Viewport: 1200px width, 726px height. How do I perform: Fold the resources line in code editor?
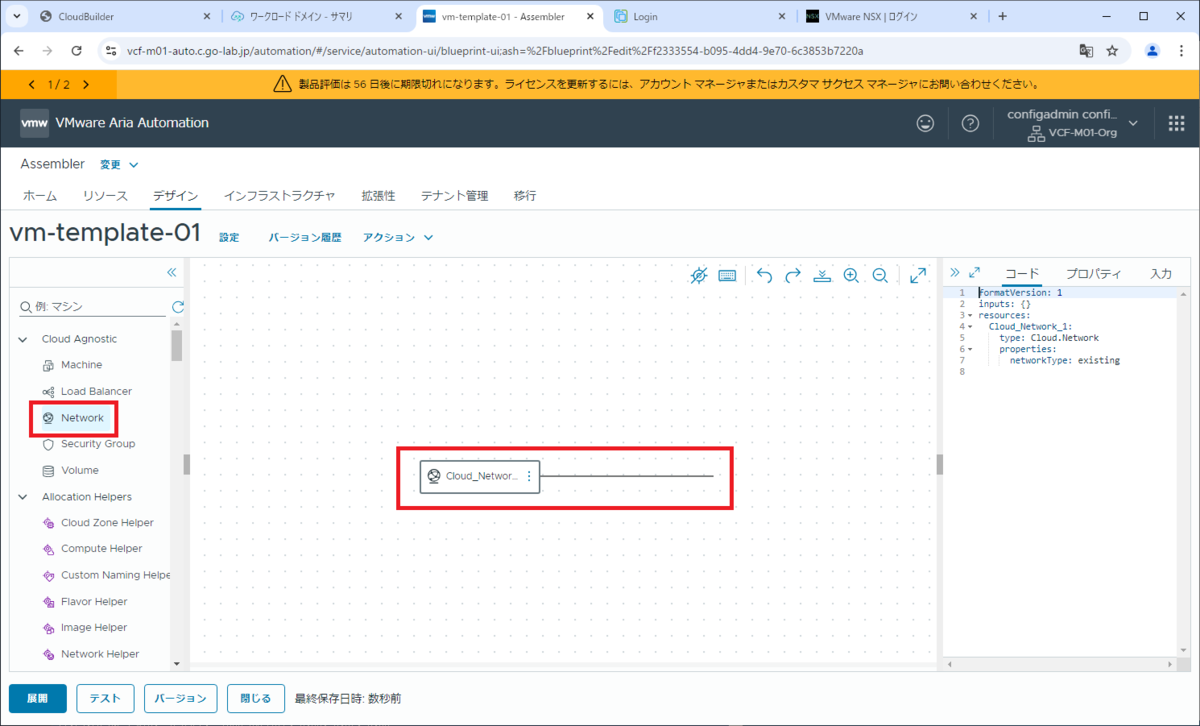(x=970, y=315)
